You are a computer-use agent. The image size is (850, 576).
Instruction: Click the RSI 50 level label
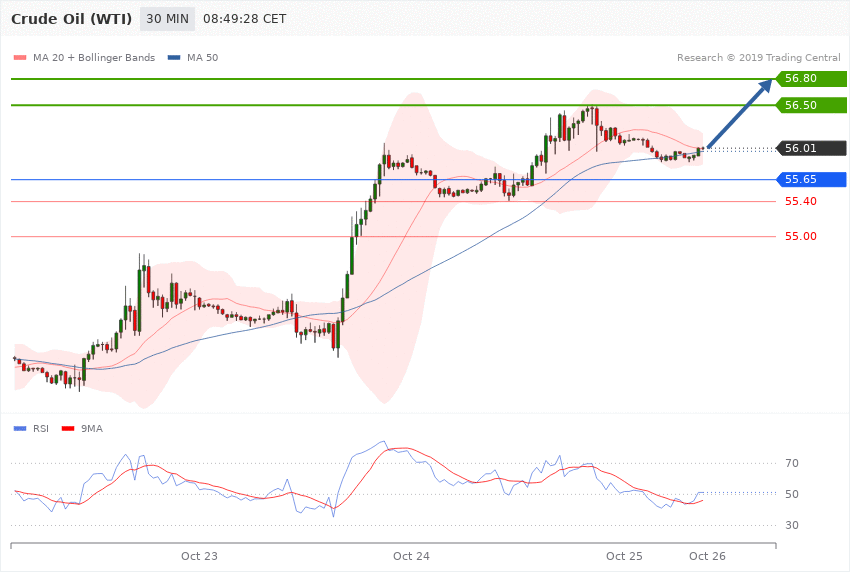[x=792, y=494]
